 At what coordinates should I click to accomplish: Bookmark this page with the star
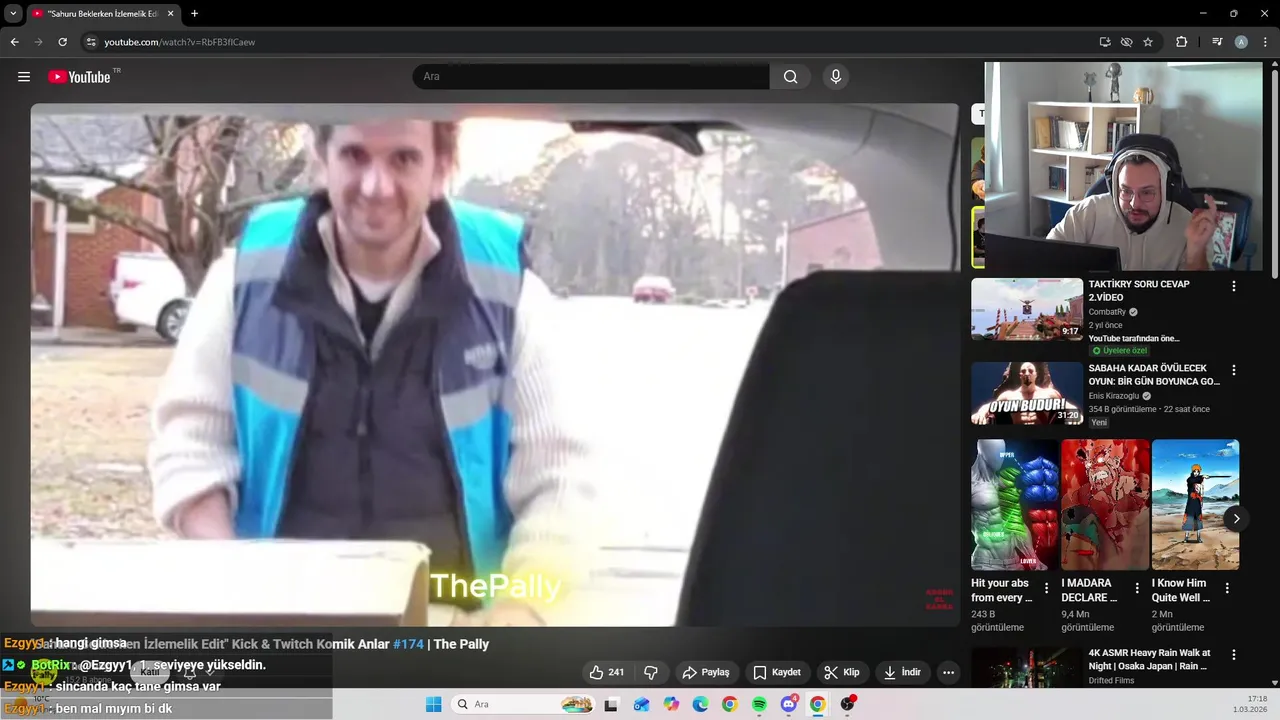coord(1148,42)
